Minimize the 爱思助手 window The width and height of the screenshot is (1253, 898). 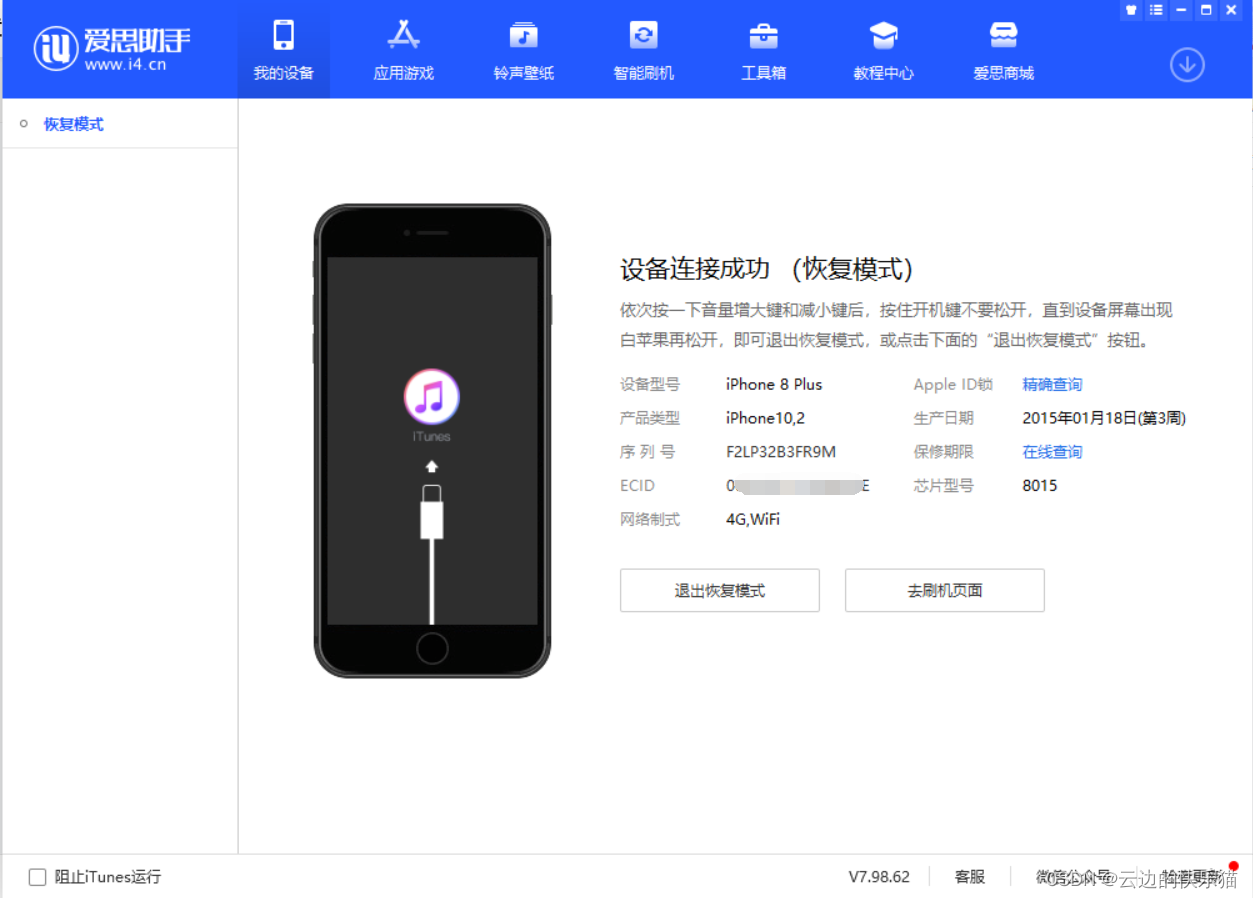pyautogui.click(x=1182, y=10)
